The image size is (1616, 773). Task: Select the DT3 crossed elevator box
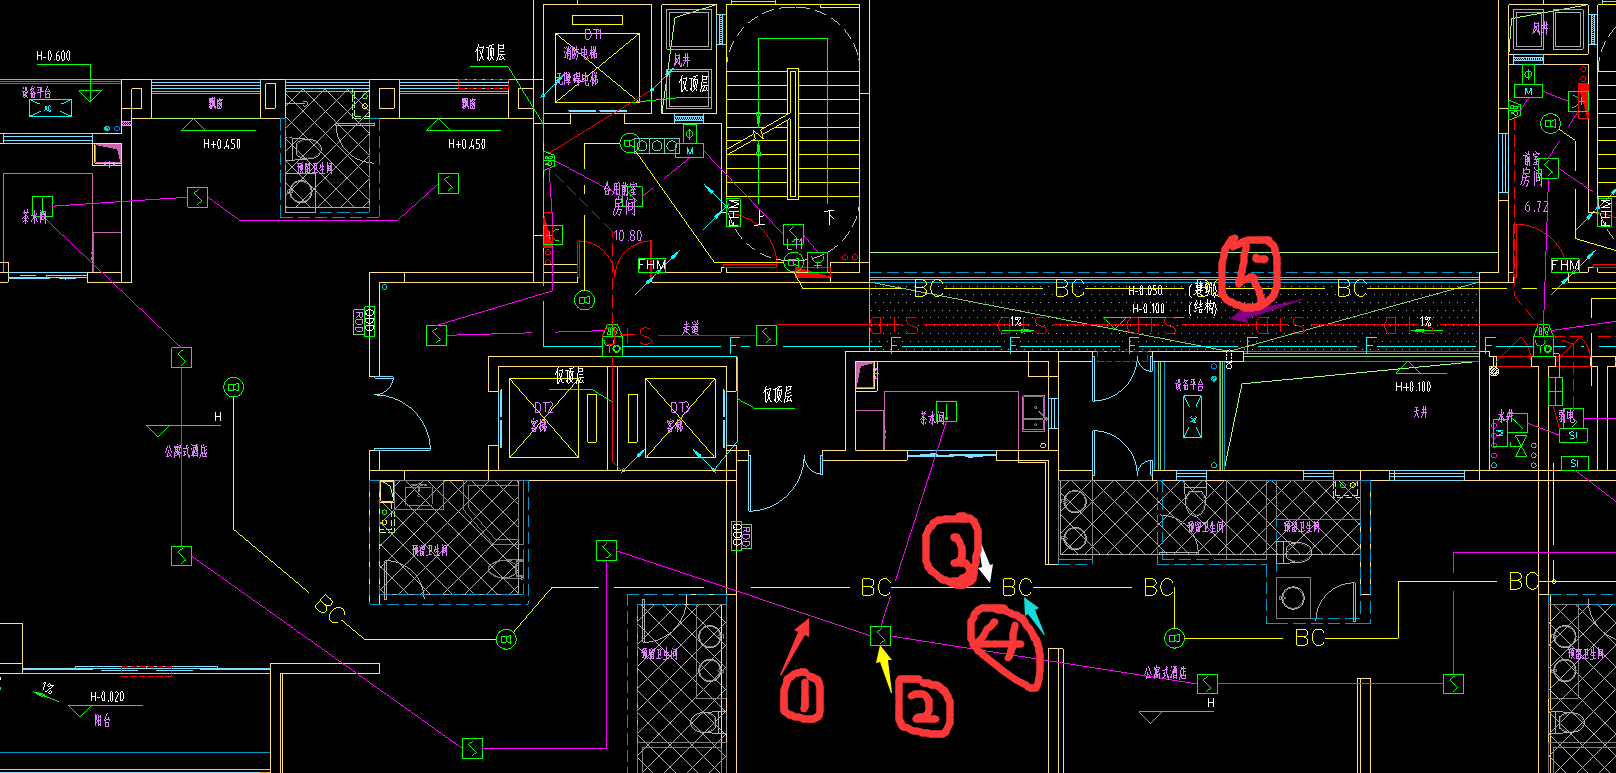tap(680, 417)
